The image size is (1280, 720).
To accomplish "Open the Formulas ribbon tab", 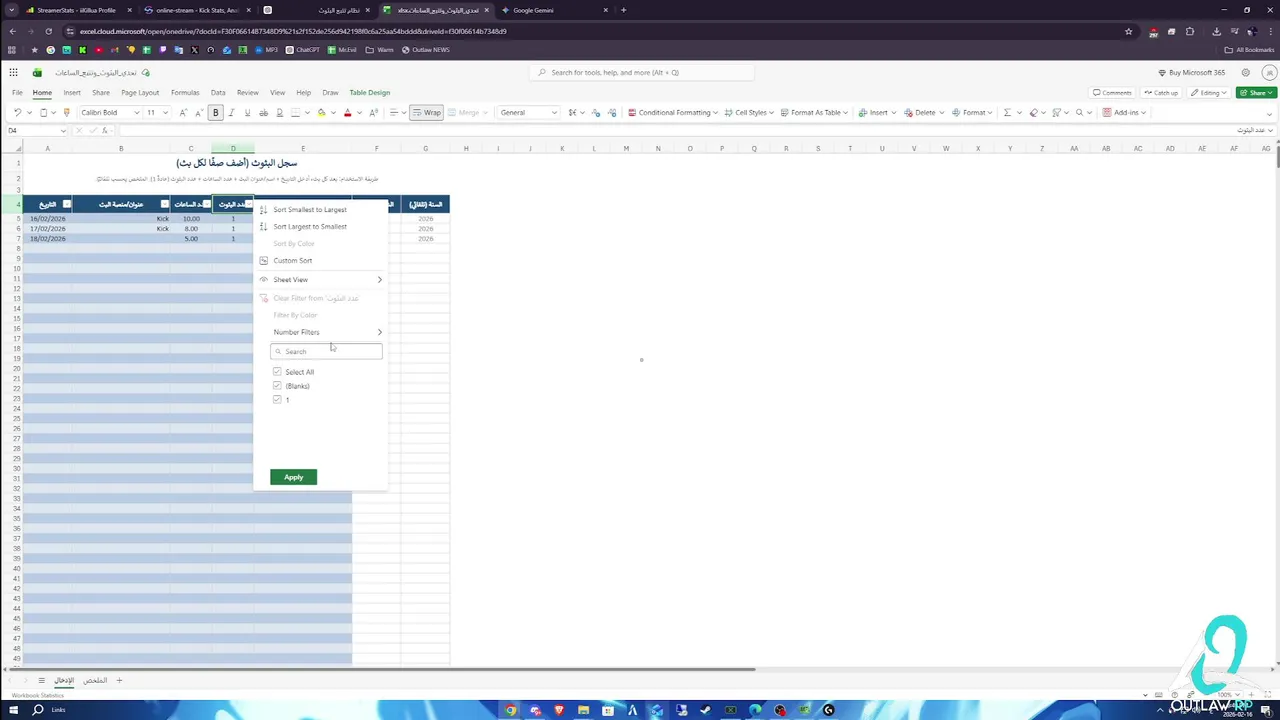I will click(185, 92).
